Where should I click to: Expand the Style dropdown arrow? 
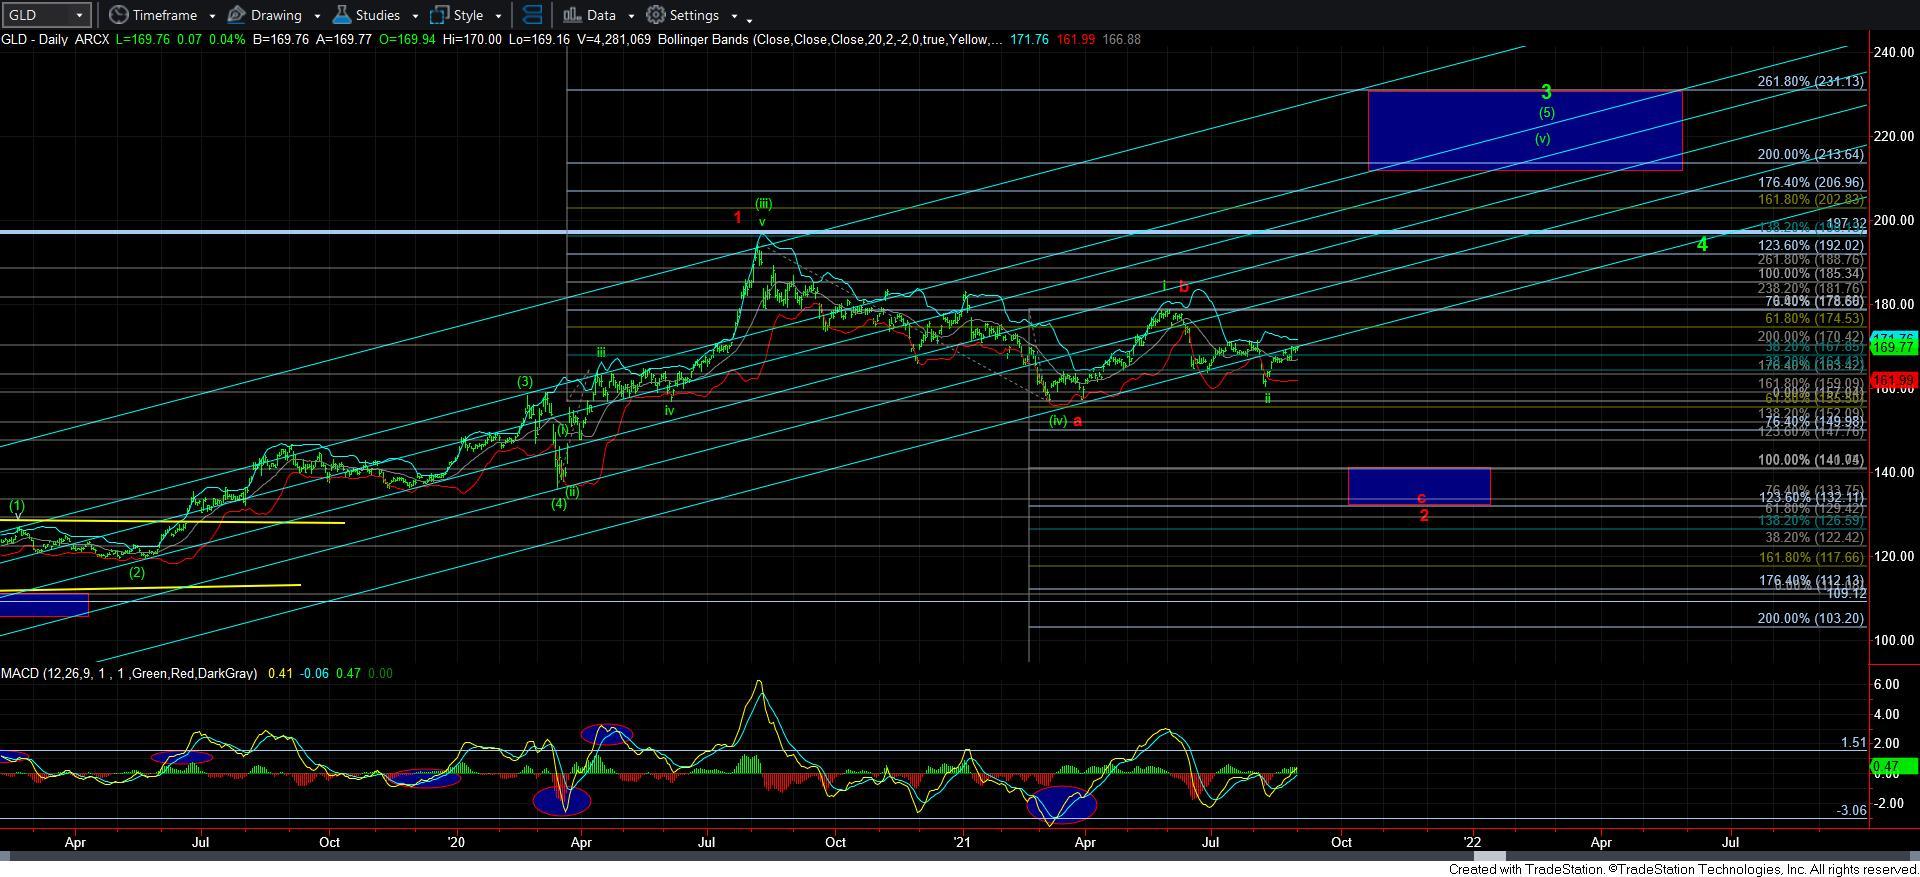(x=498, y=16)
